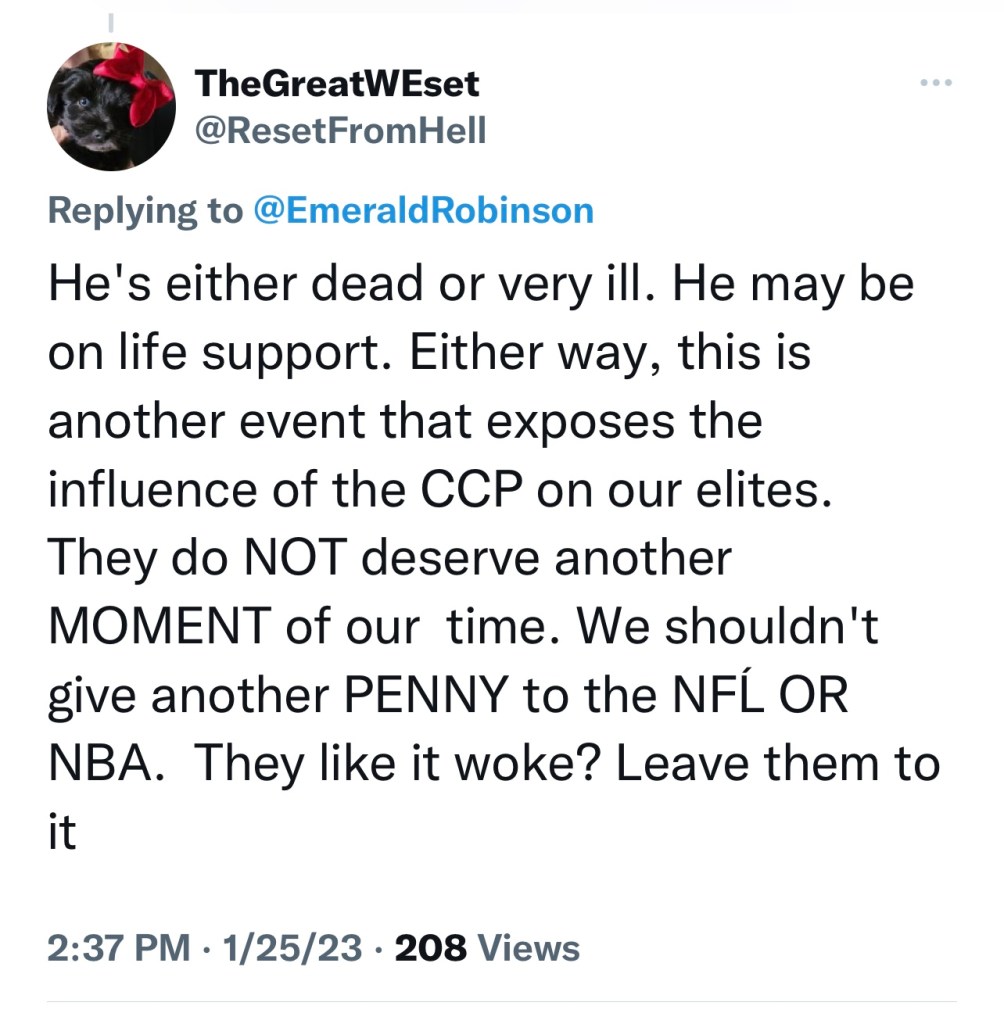Image resolution: width=1004 pixels, height=1024 pixels.
Task: Click the word "MOMENT" in the tweet
Action: (159, 627)
